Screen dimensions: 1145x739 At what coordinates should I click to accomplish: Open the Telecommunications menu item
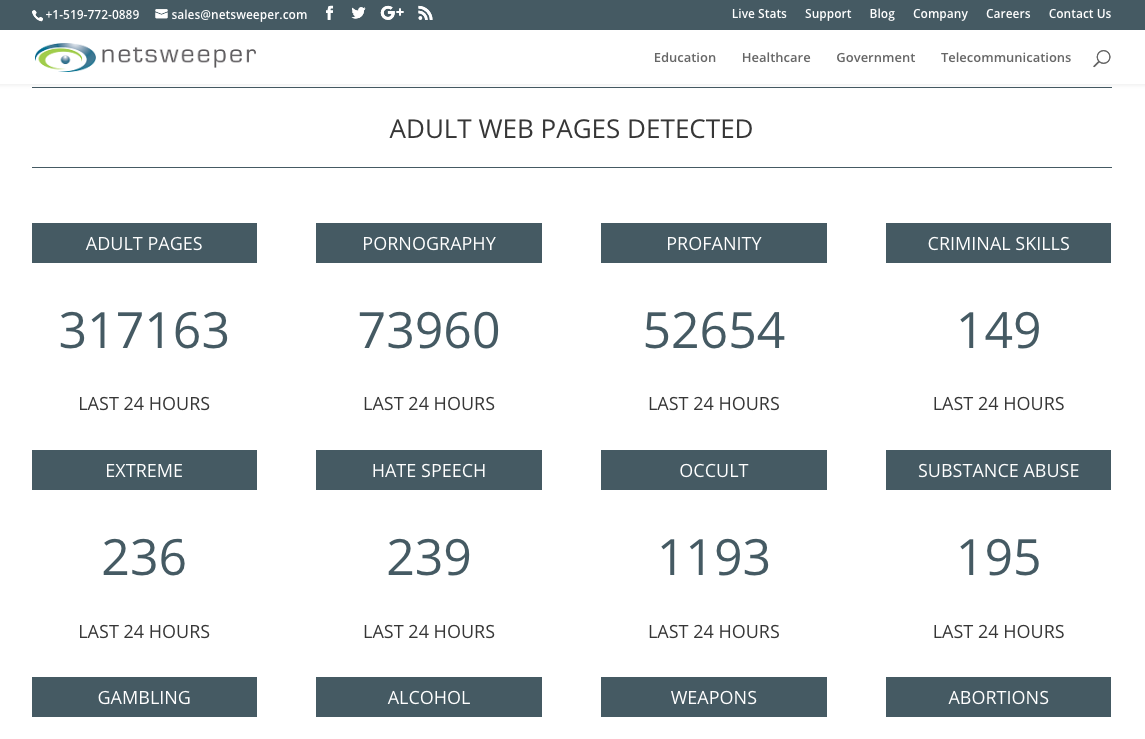pyautogui.click(x=1005, y=58)
